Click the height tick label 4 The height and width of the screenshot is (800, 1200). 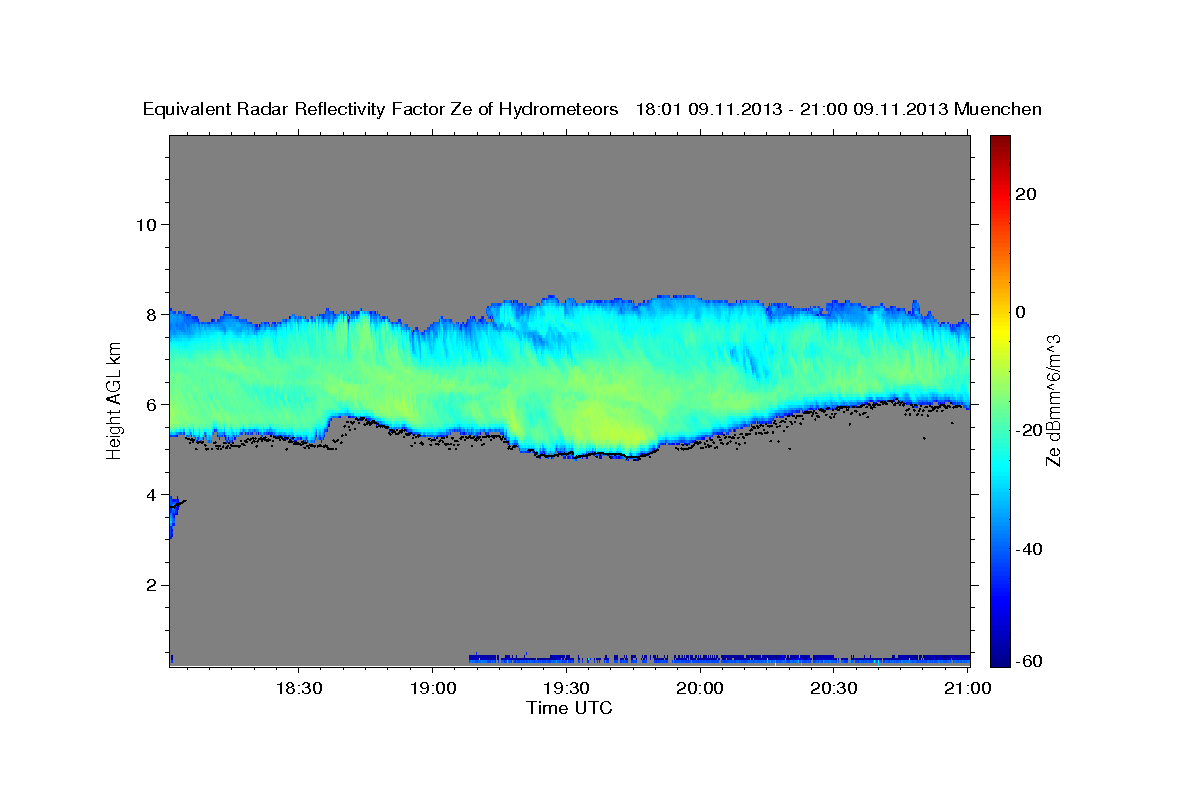(x=152, y=494)
